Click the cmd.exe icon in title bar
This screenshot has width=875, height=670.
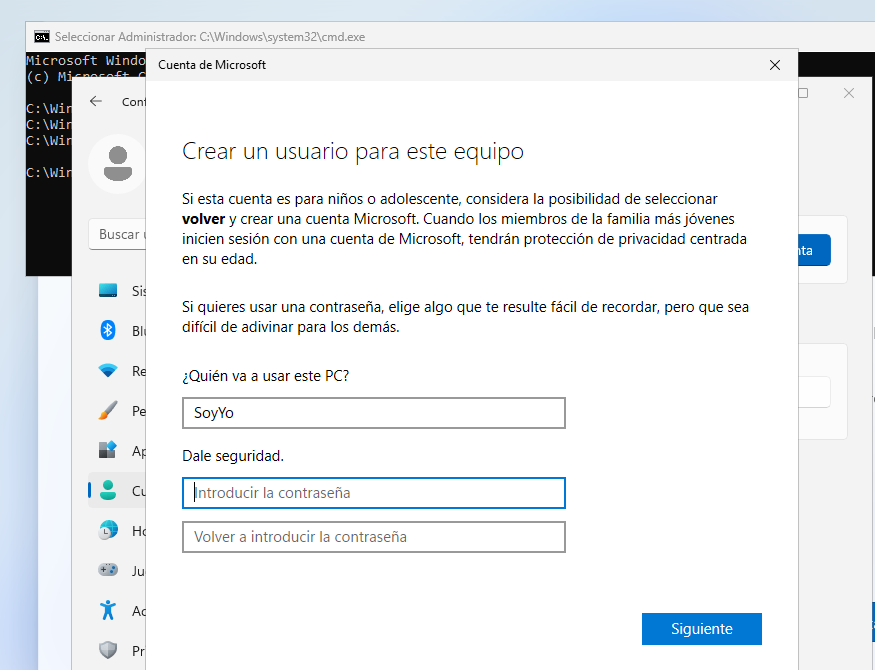[x=41, y=37]
